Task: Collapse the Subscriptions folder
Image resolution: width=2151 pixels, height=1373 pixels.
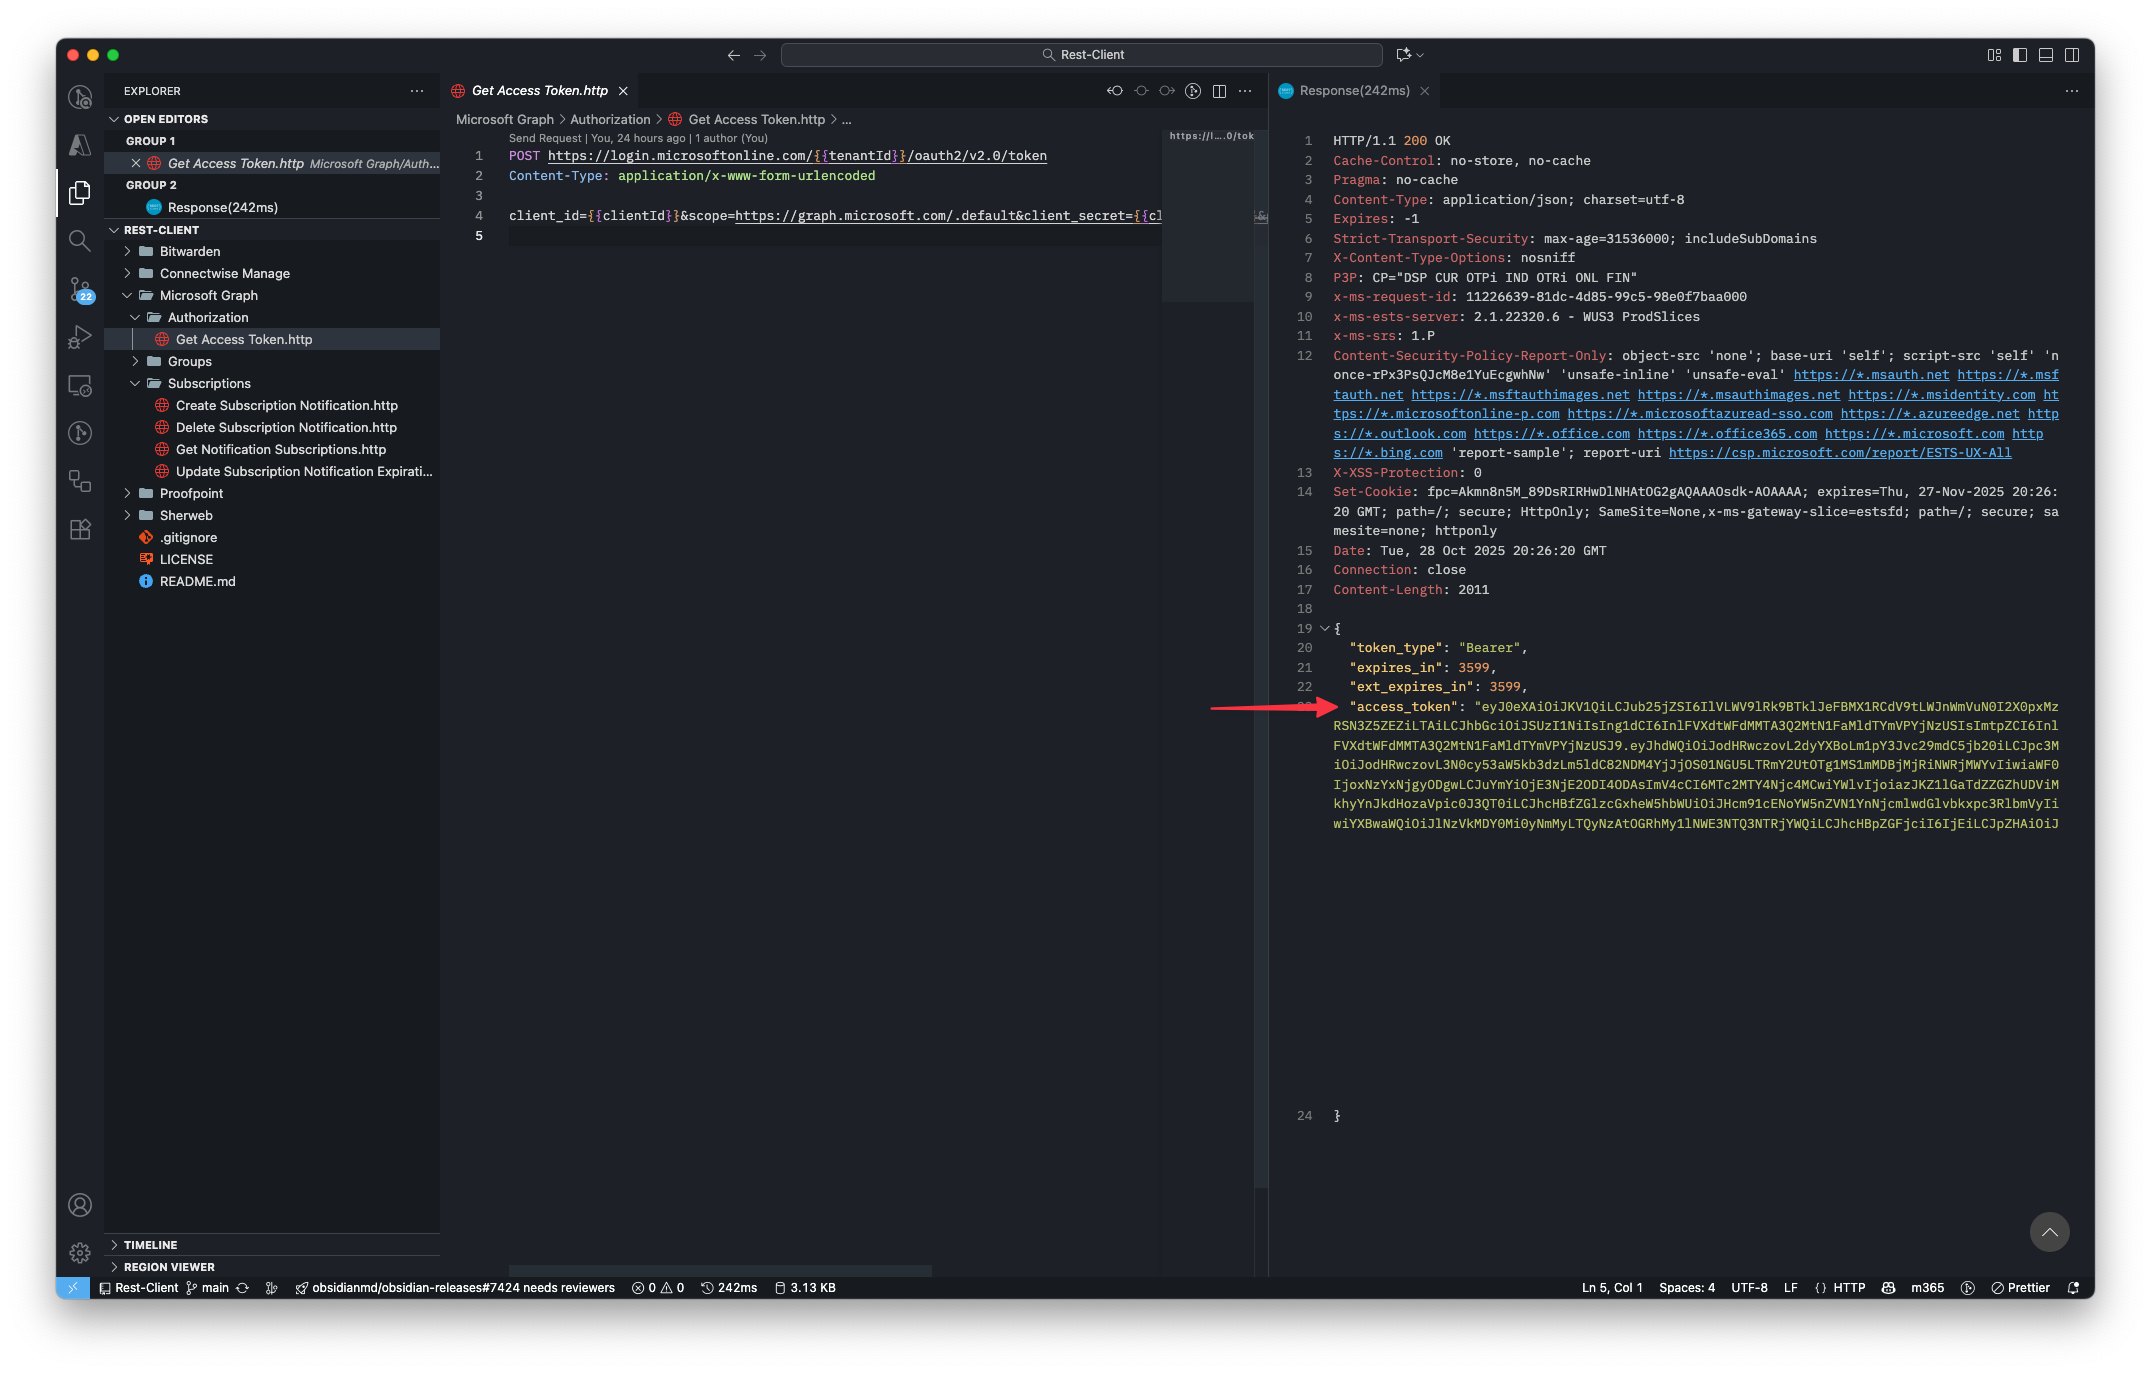Action: click(209, 383)
